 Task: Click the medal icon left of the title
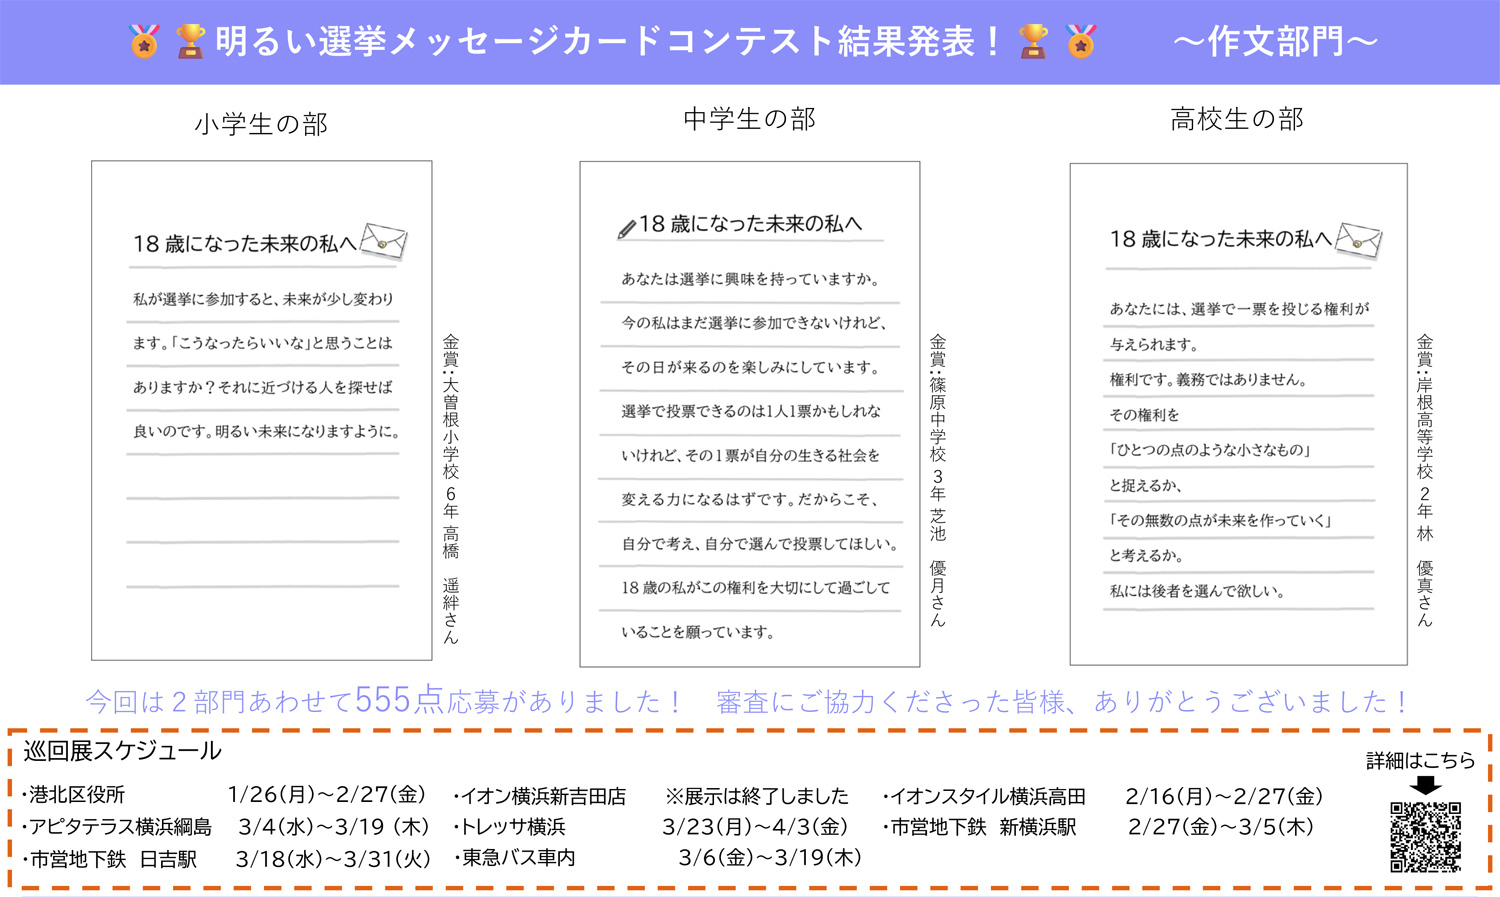pos(145,42)
